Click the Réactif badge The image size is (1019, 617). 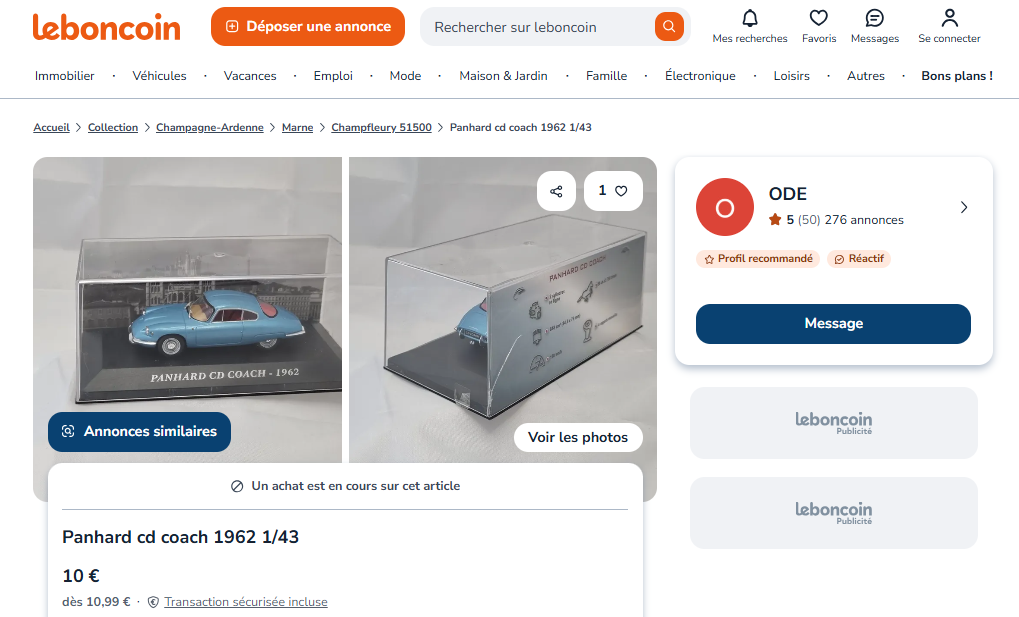(x=859, y=259)
